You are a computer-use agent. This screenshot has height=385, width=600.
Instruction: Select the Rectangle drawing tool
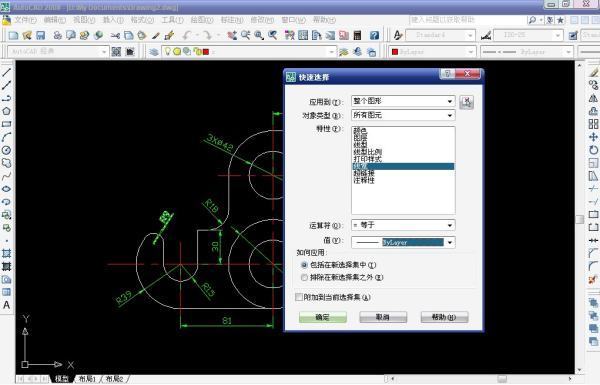(7, 124)
